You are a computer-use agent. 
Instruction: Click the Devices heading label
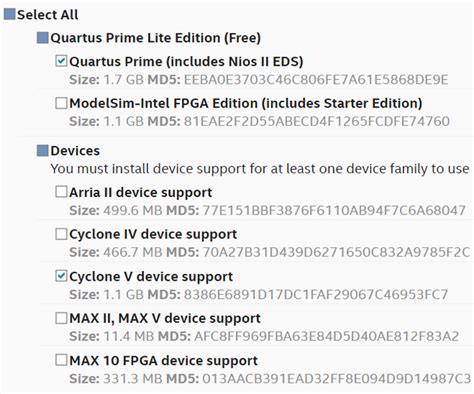[x=75, y=151]
